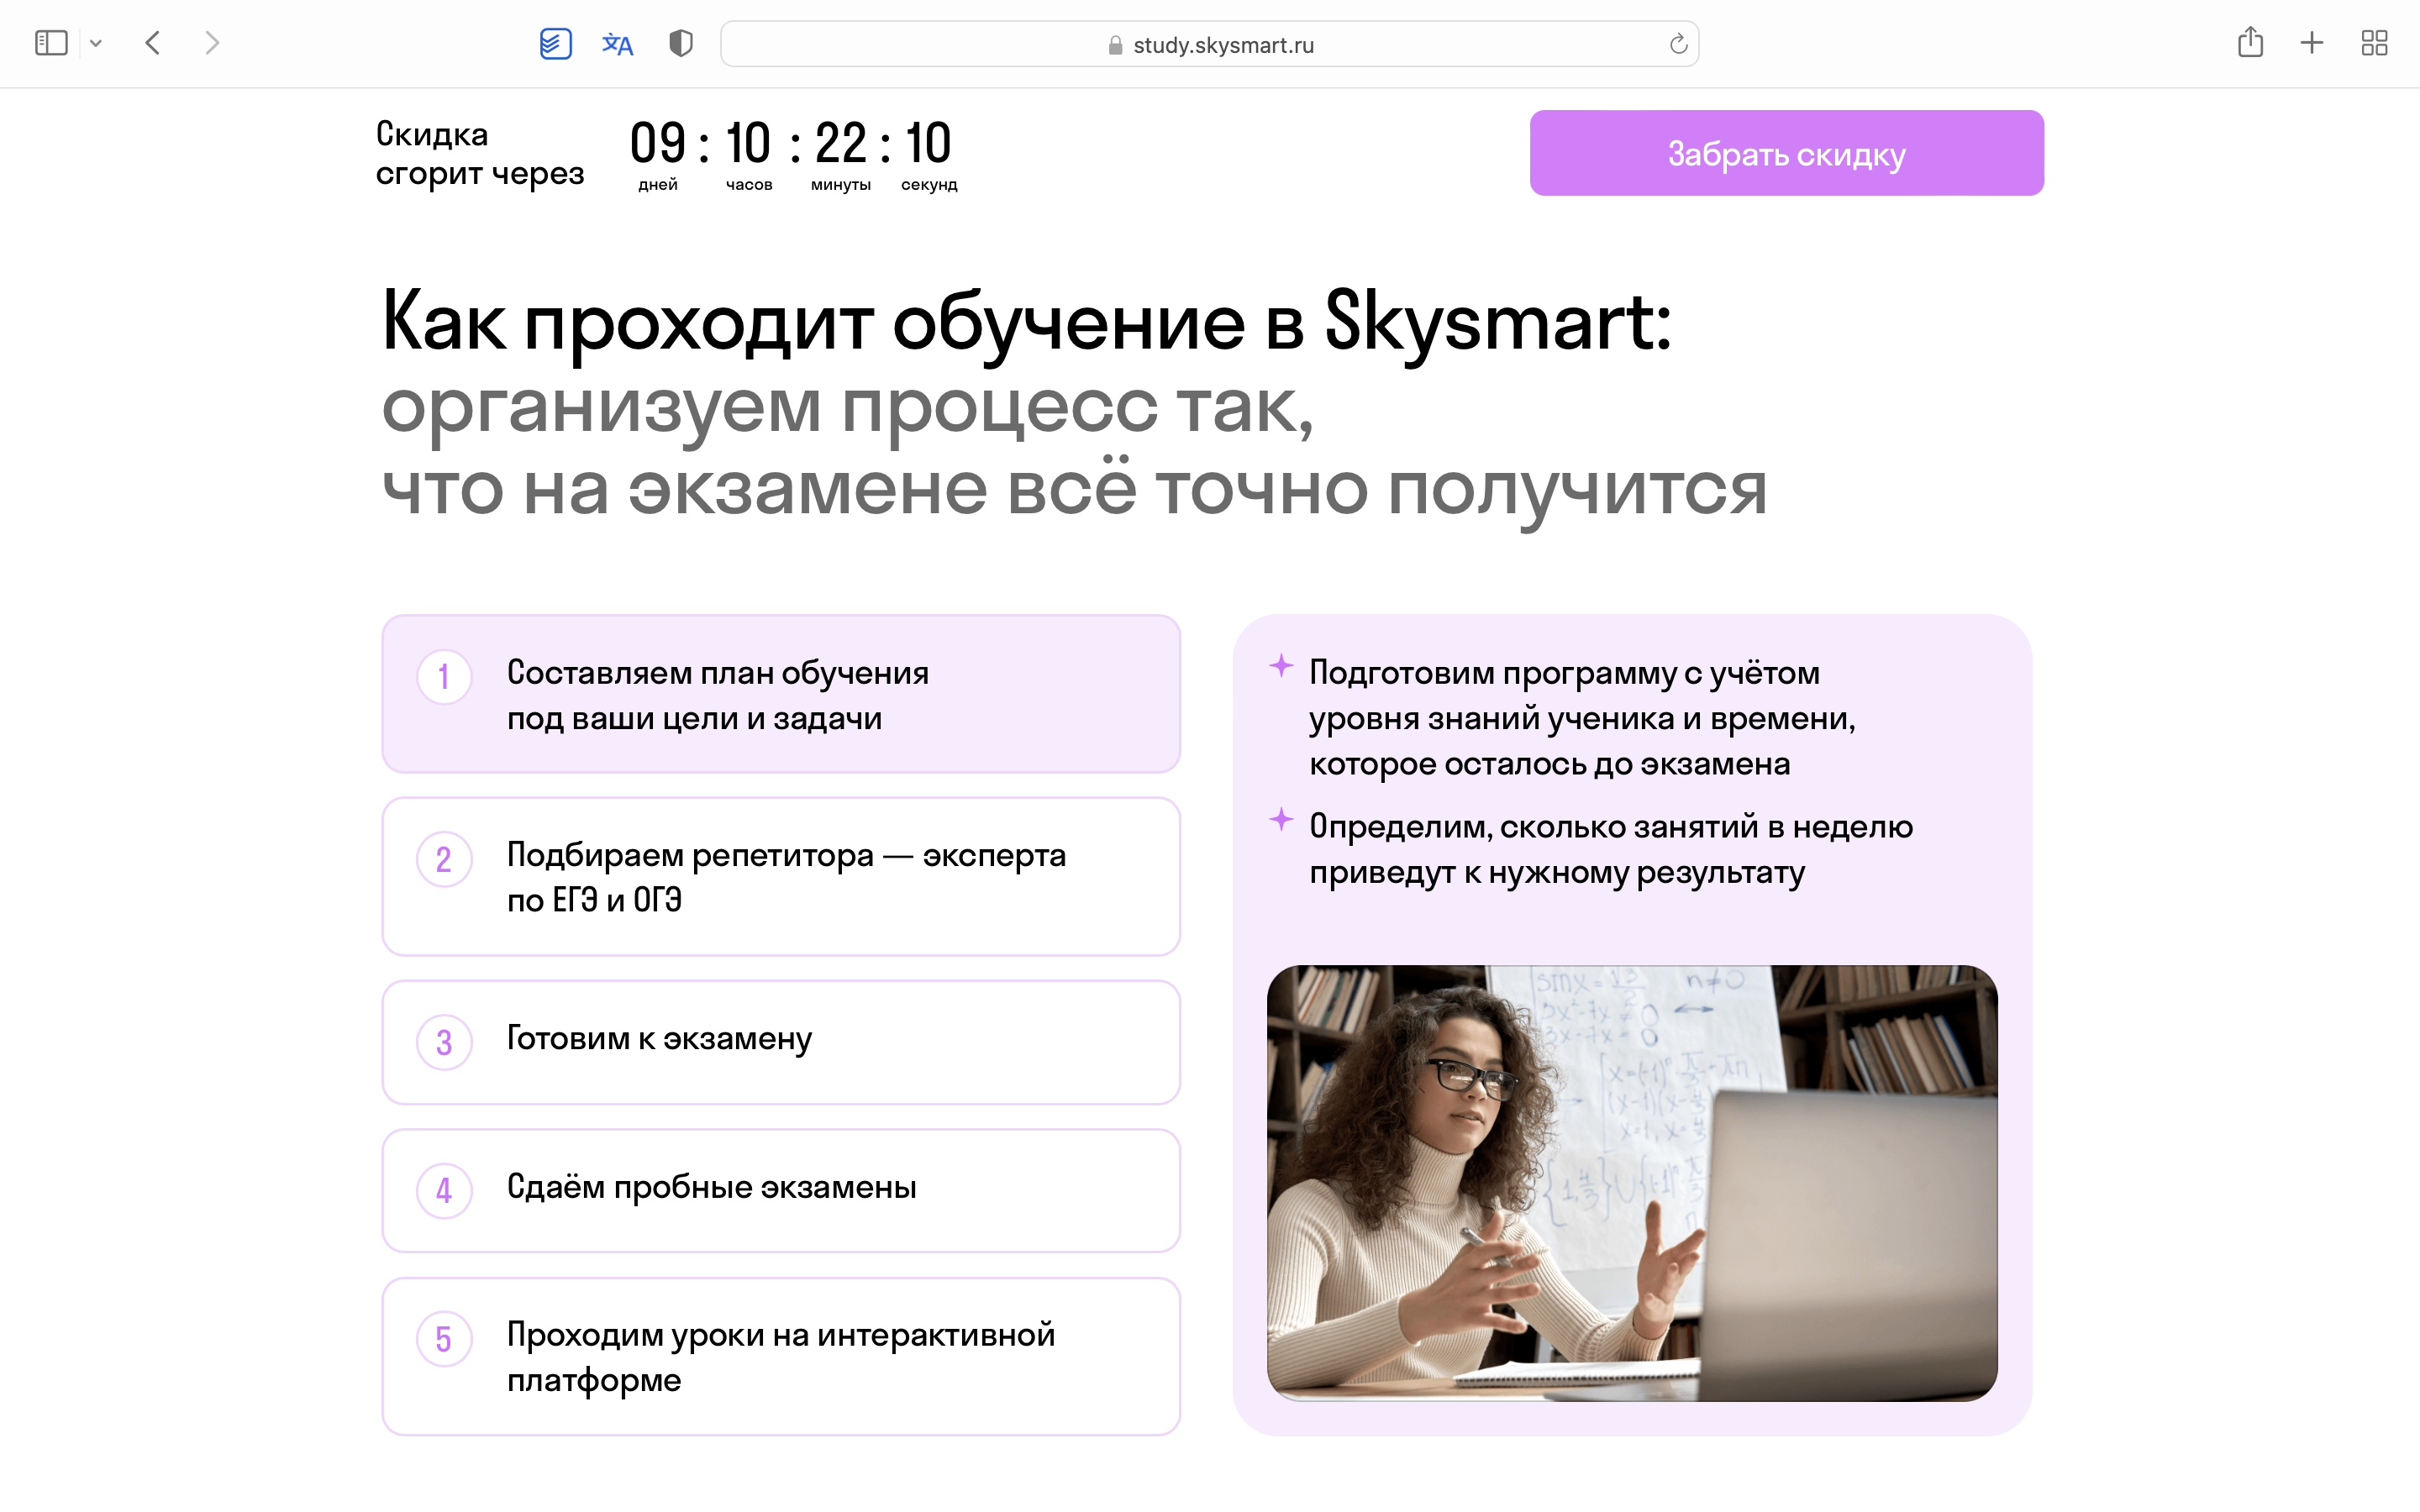Toggle the Safari sidebar icon
The width and height of the screenshot is (2420, 1512).
(51, 43)
